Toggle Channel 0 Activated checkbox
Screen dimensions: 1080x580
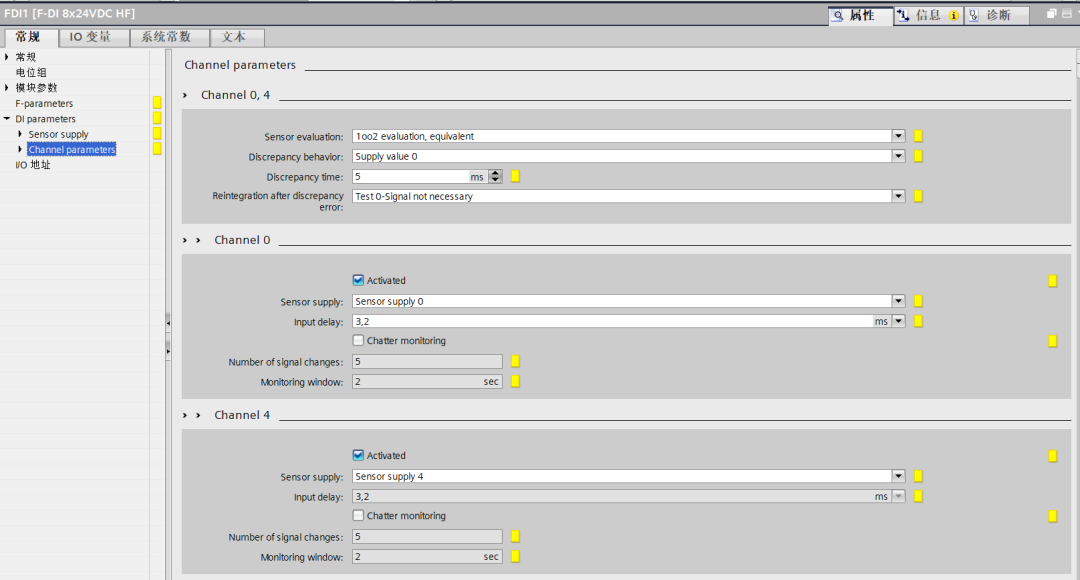(x=358, y=280)
